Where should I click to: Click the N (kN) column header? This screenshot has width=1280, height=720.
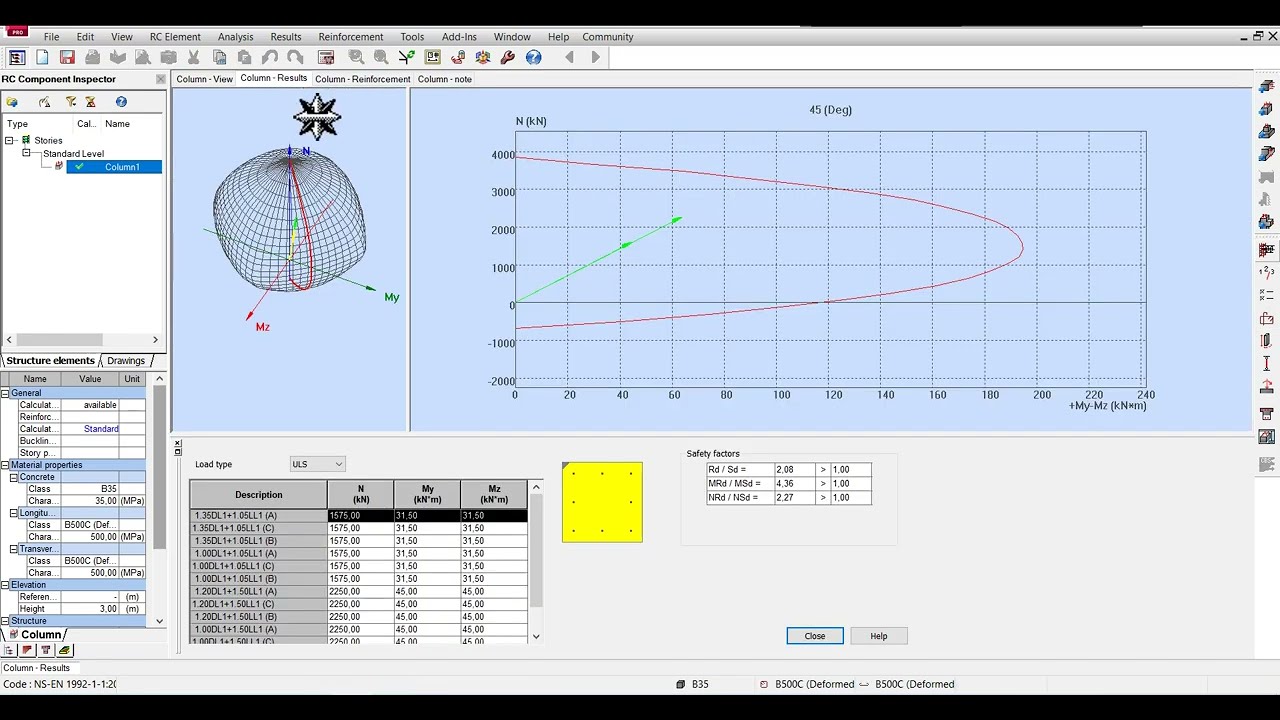[x=361, y=495]
